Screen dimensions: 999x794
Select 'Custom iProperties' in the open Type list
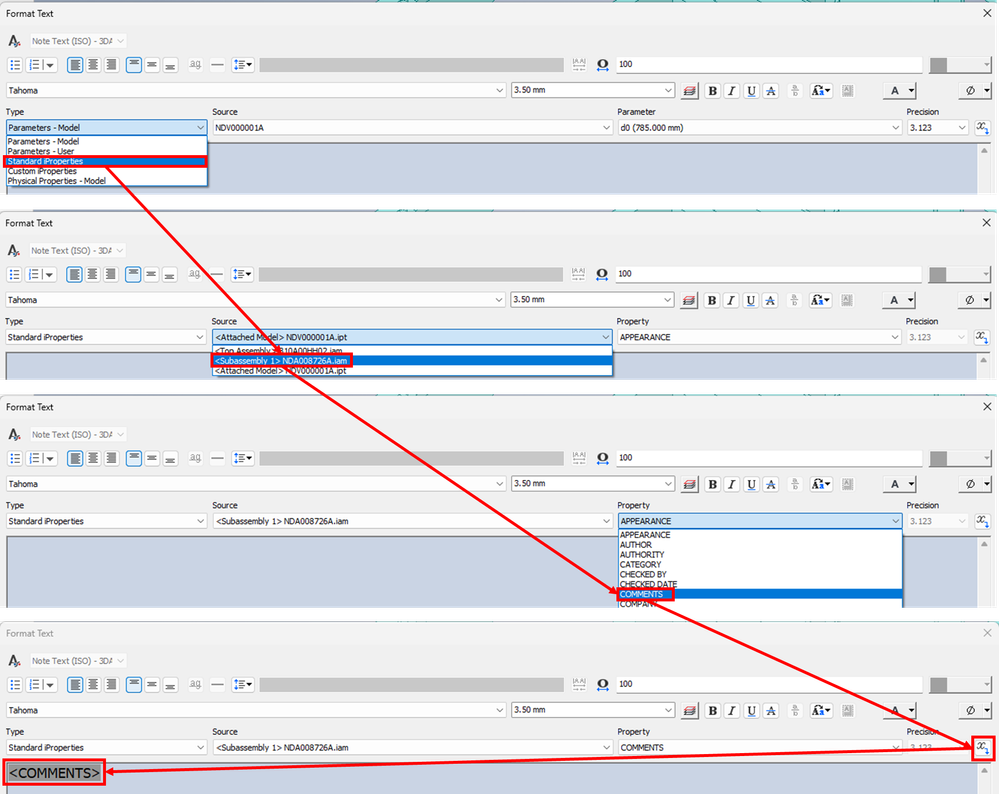point(106,171)
